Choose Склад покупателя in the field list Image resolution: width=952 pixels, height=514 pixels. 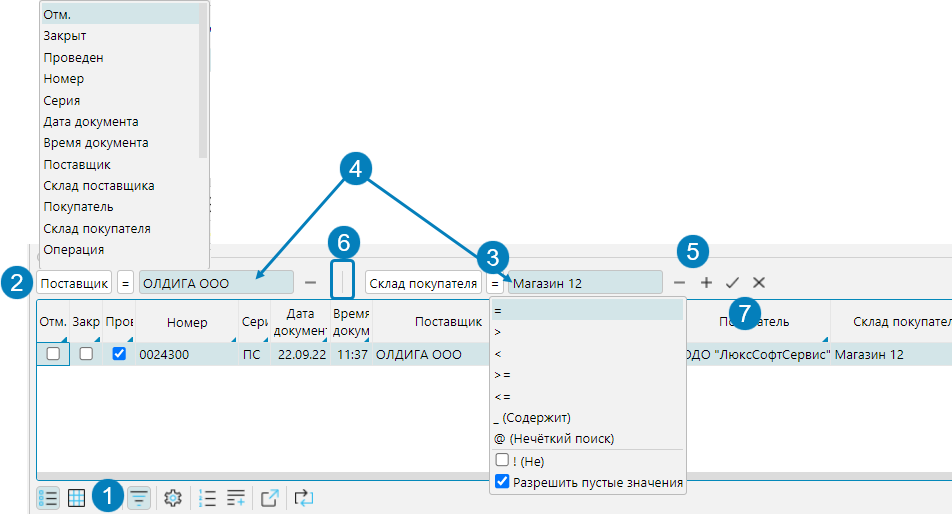coord(120,229)
